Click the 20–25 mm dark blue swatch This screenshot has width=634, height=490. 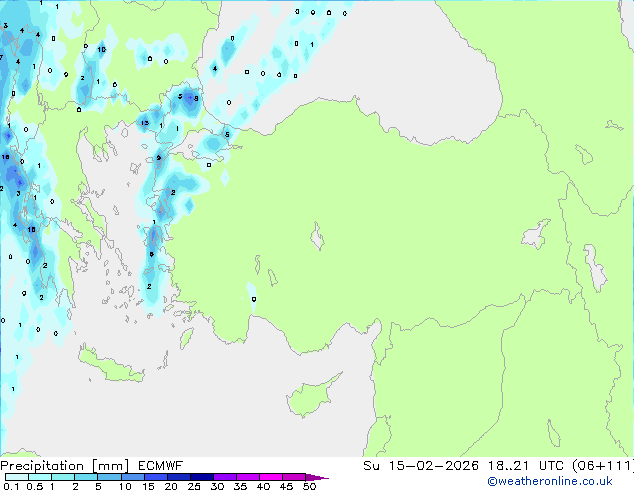pyautogui.click(x=179, y=477)
